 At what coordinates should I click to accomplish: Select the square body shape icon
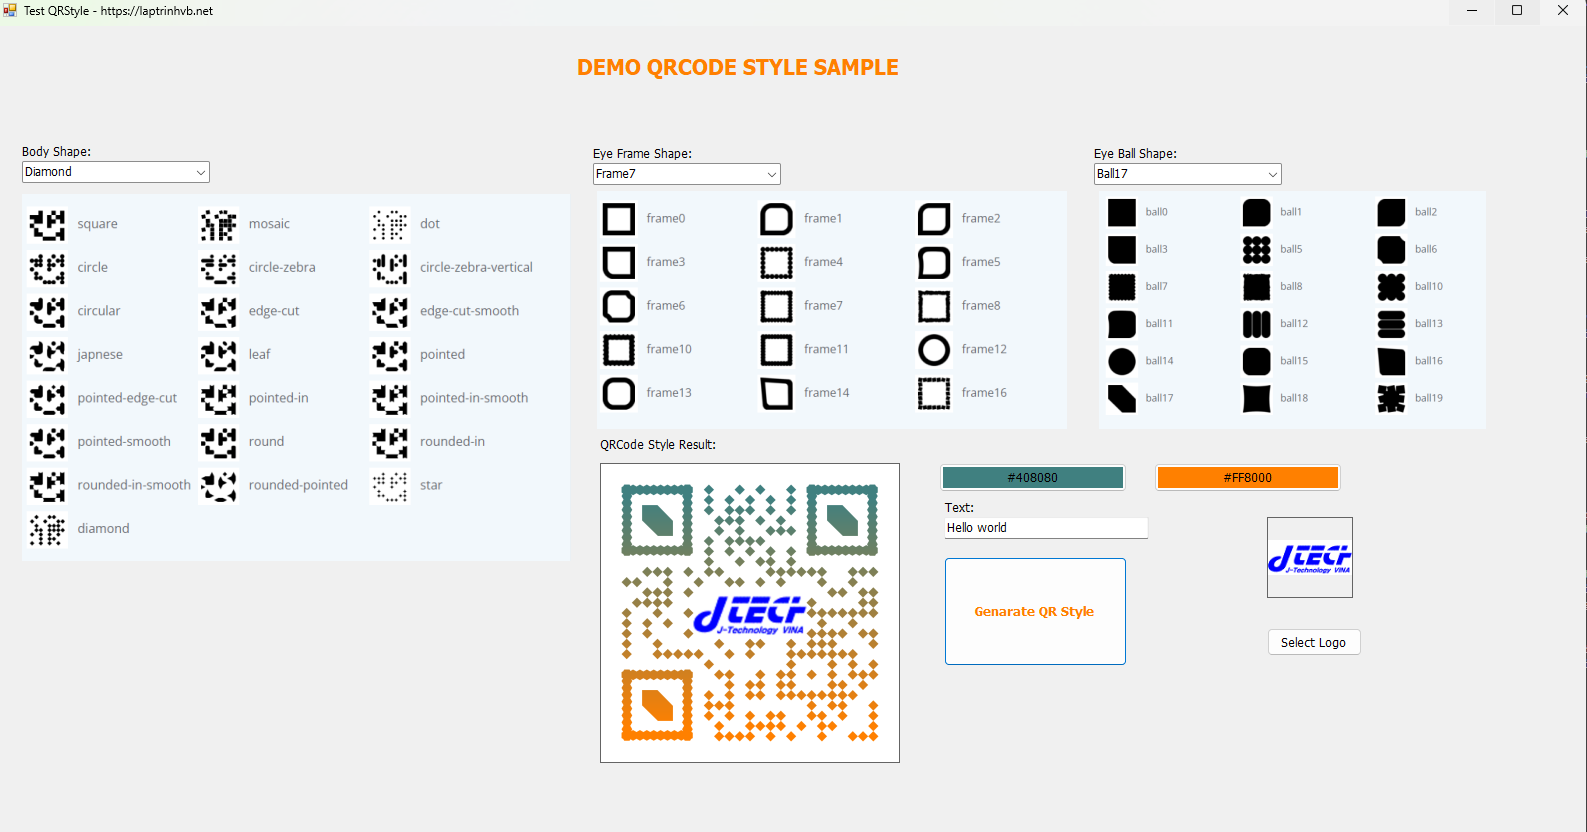click(47, 225)
